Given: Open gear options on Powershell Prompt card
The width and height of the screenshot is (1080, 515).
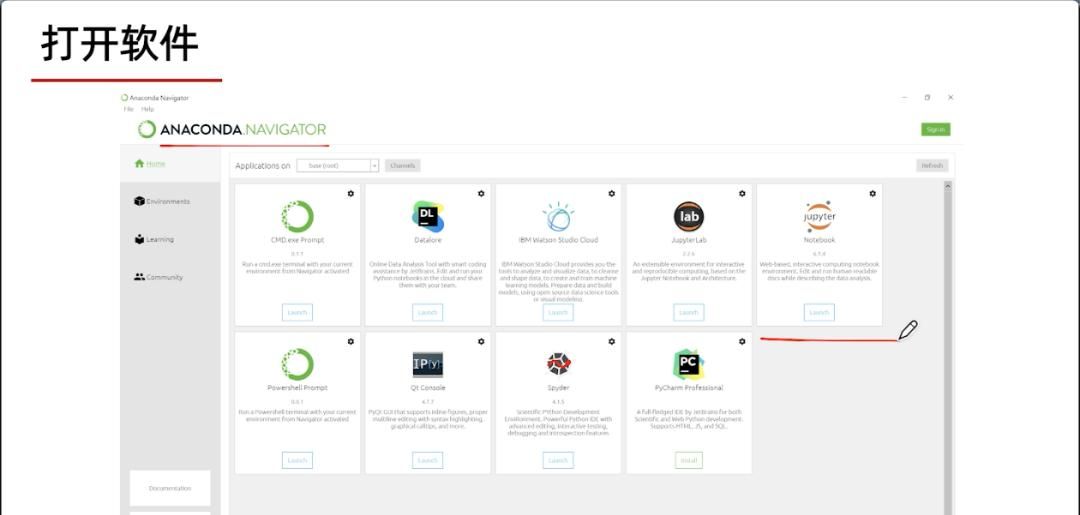Looking at the screenshot, I should pyautogui.click(x=351, y=341).
